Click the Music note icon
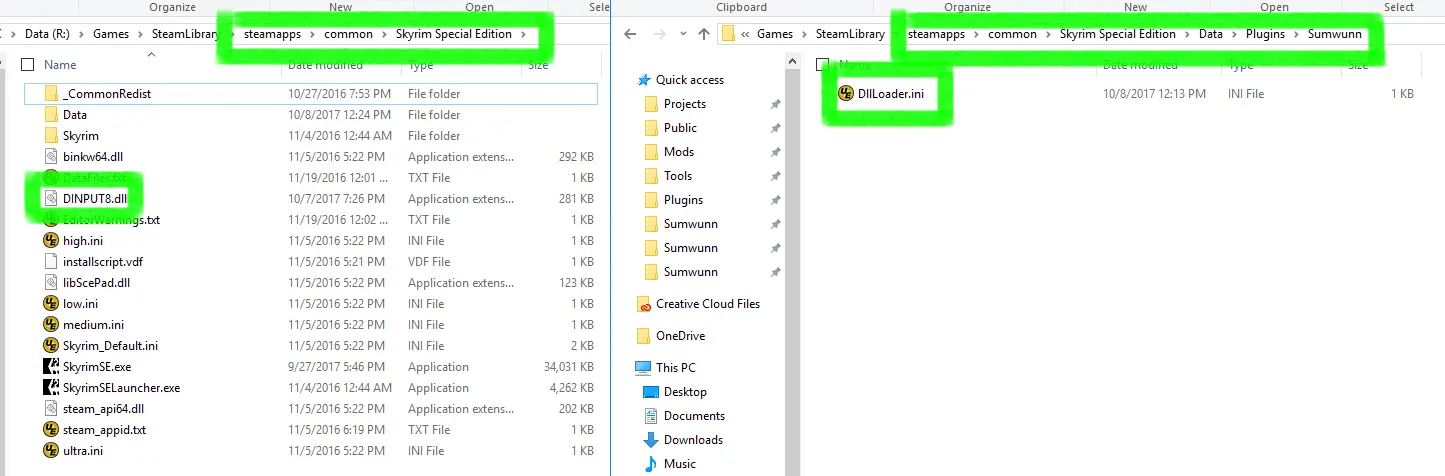 coord(651,464)
